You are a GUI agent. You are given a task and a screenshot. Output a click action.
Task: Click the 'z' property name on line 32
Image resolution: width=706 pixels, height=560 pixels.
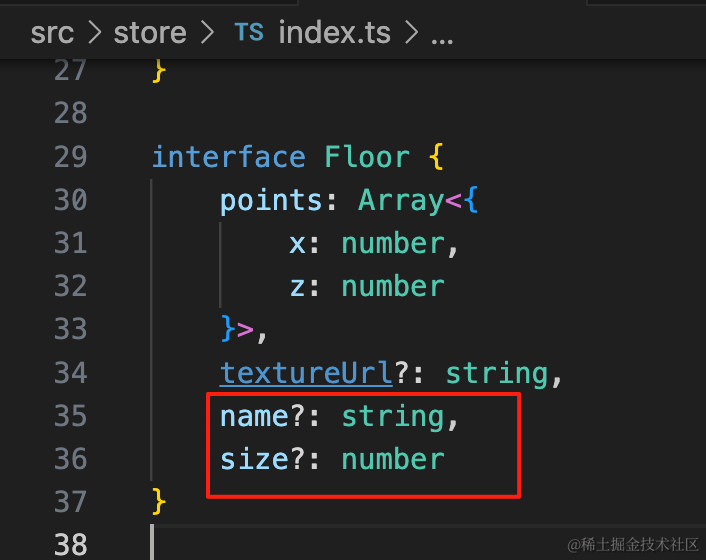tap(297, 288)
